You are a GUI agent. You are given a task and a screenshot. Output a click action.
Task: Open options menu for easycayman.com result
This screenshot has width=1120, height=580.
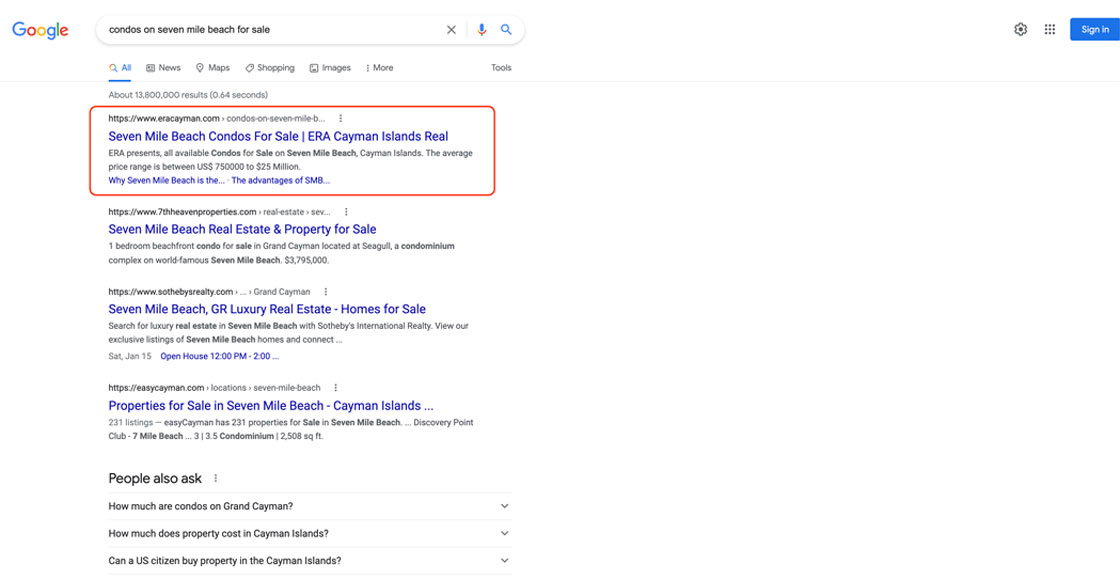tap(336, 388)
